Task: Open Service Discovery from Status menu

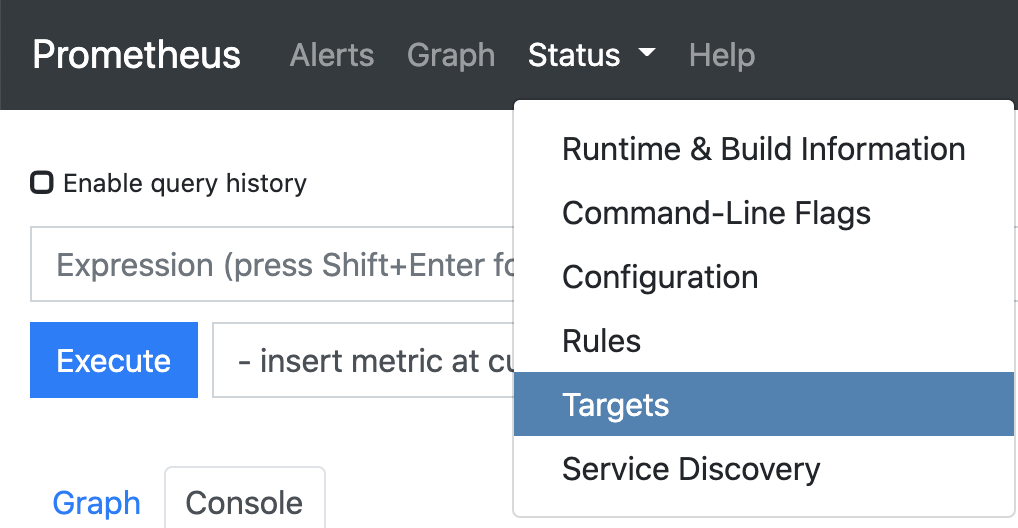Action: click(691, 469)
